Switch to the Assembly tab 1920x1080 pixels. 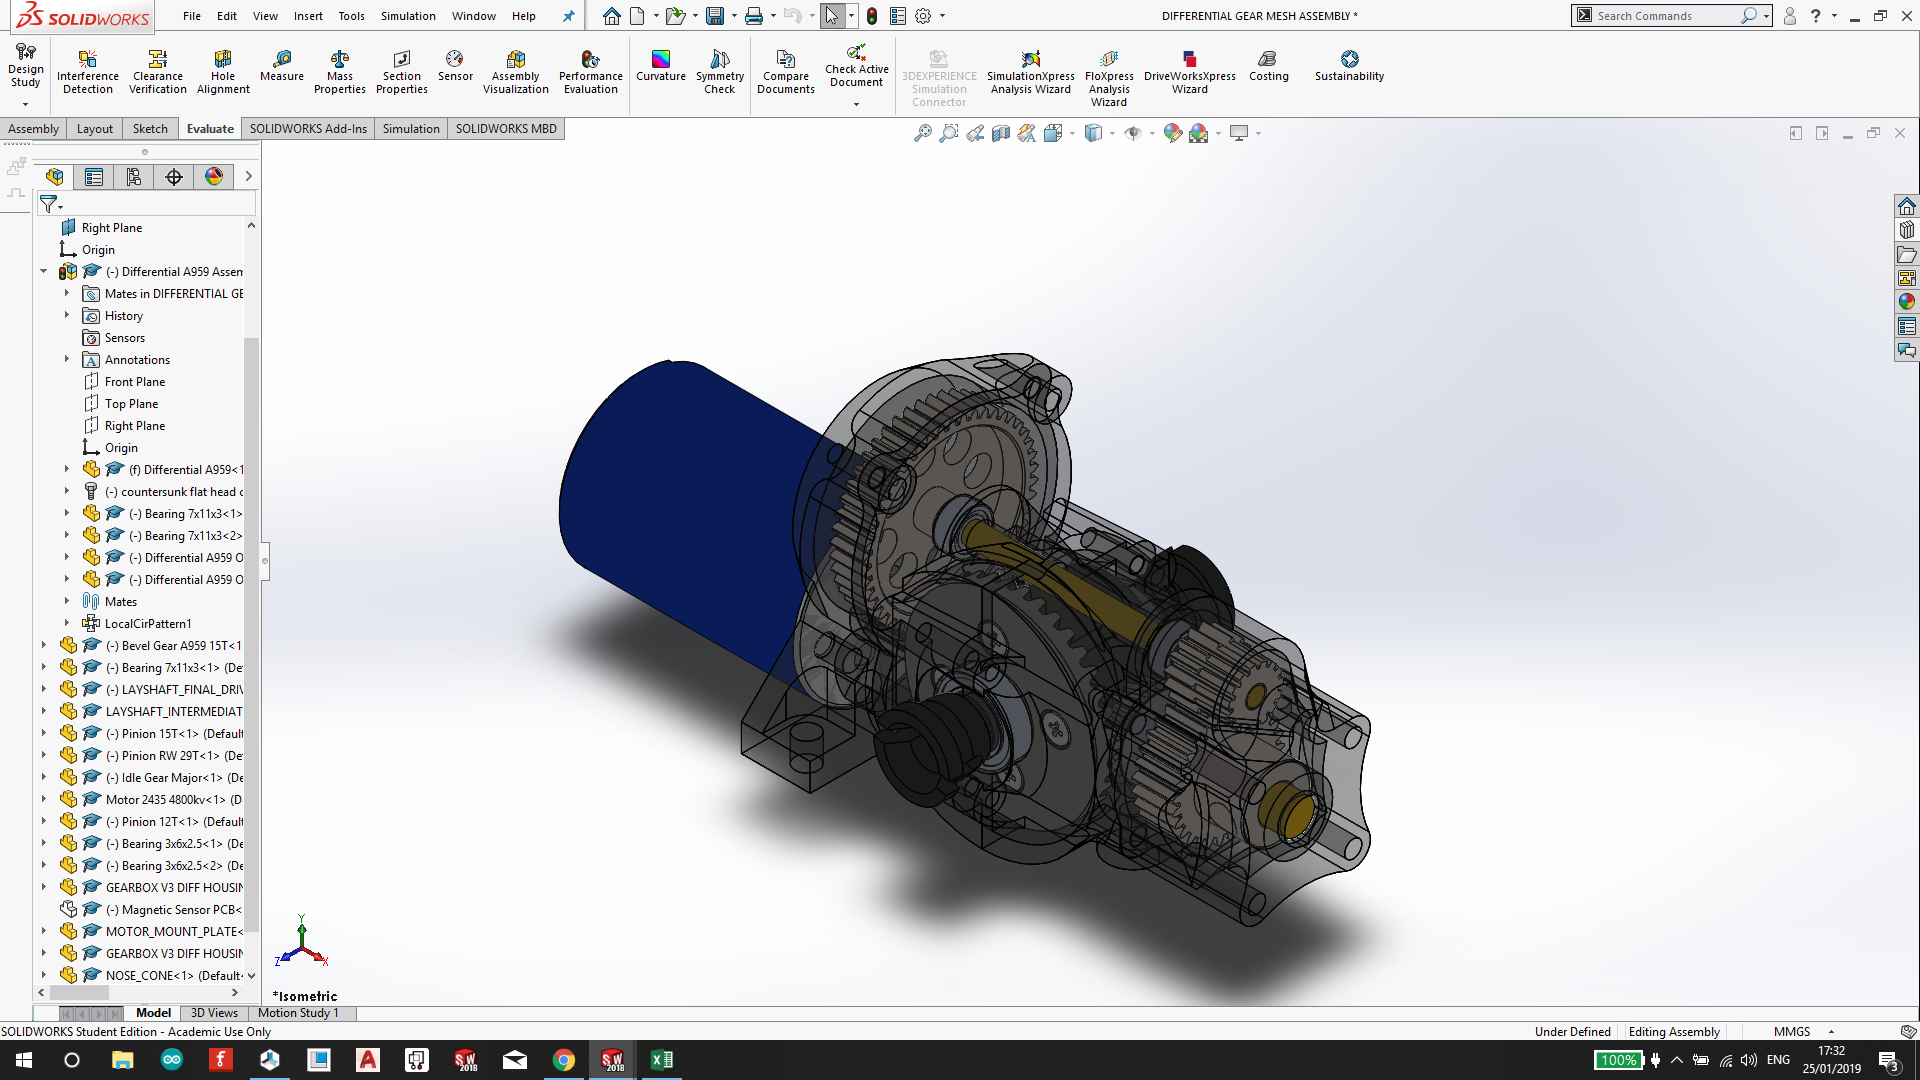tap(33, 129)
